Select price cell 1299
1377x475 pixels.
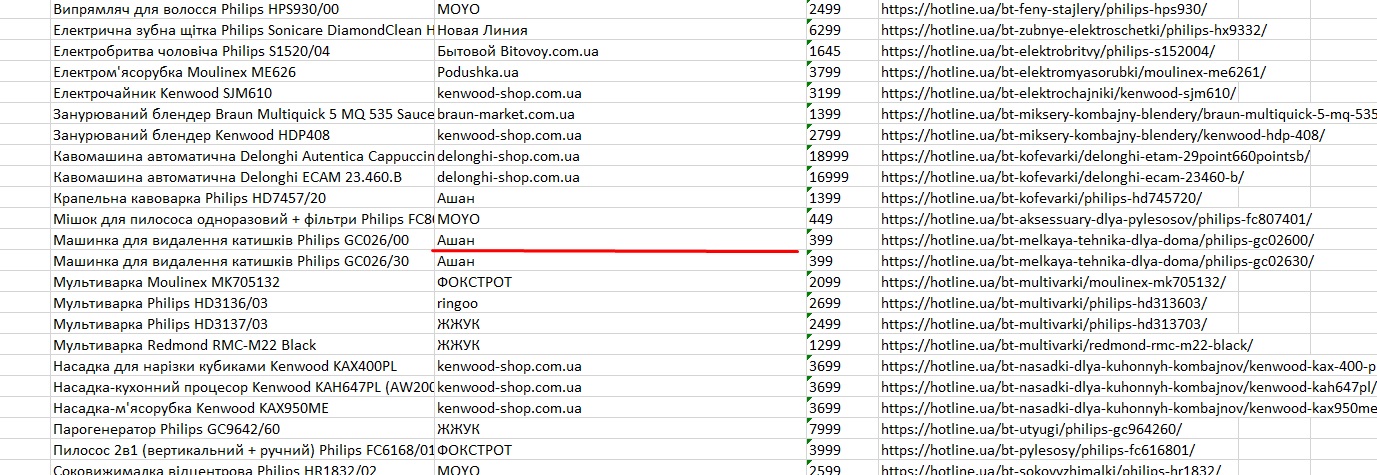coord(842,345)
